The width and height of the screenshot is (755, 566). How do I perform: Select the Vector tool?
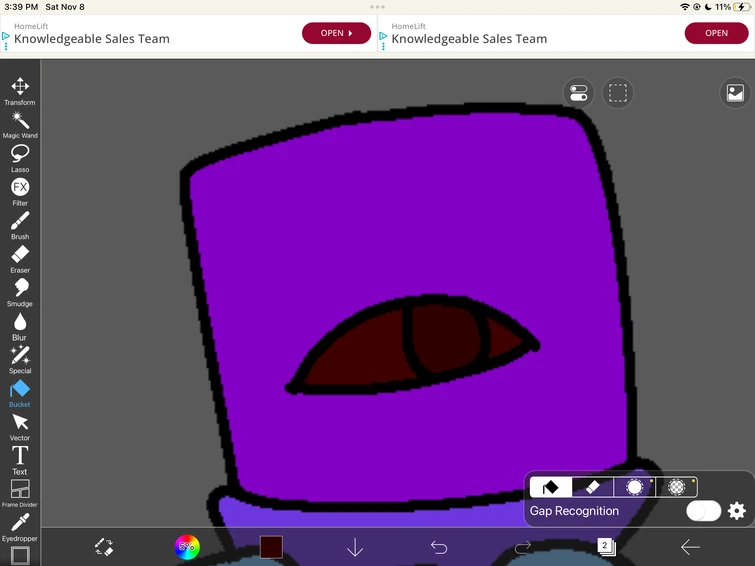(20, 427)
